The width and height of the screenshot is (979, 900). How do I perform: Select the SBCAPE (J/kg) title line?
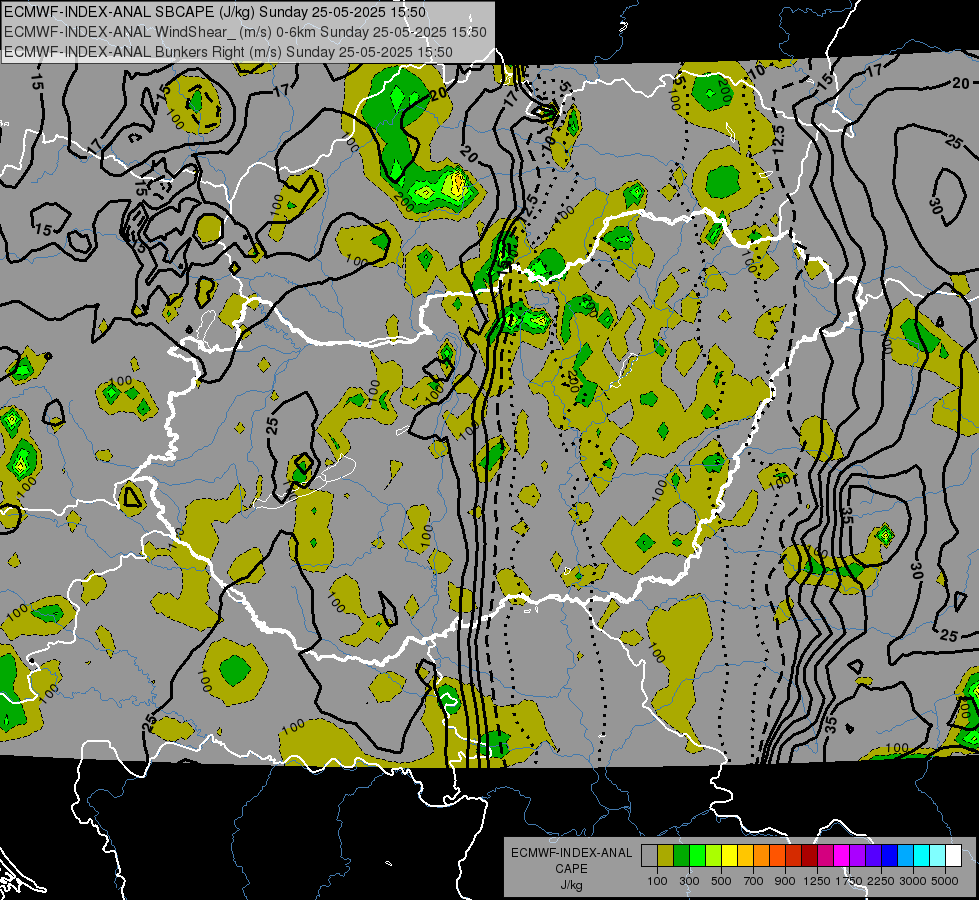pos(215,12)
